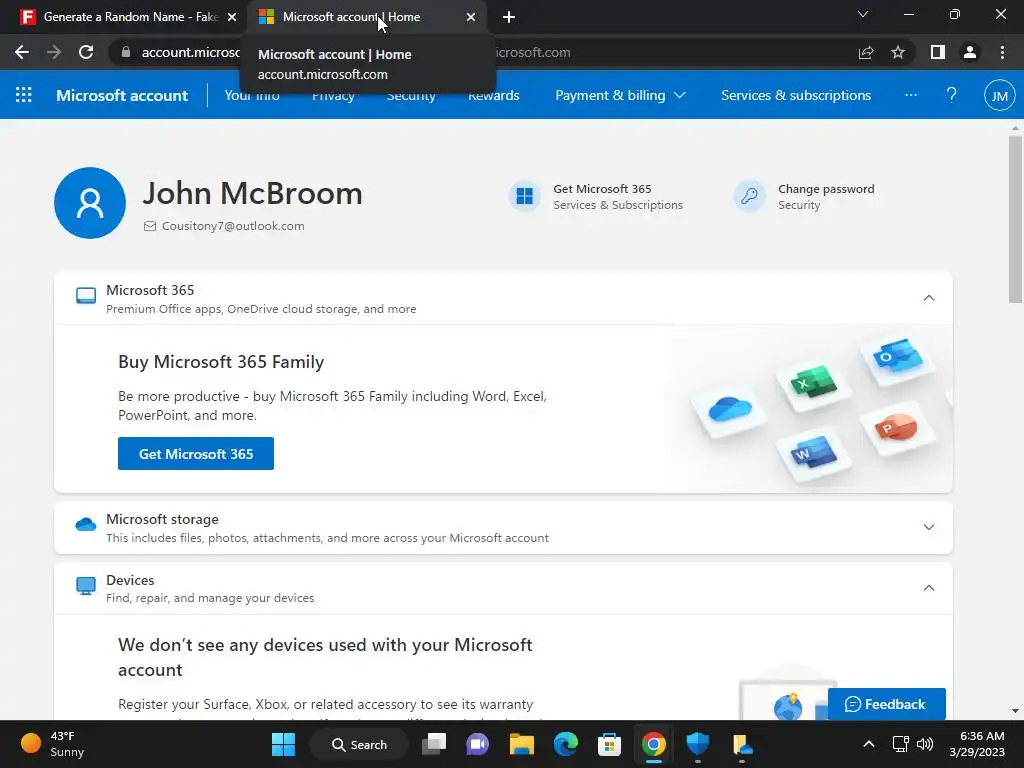Open Task View on the taskbar
Screen dimensions: 1024x768
tap(434, 744)
